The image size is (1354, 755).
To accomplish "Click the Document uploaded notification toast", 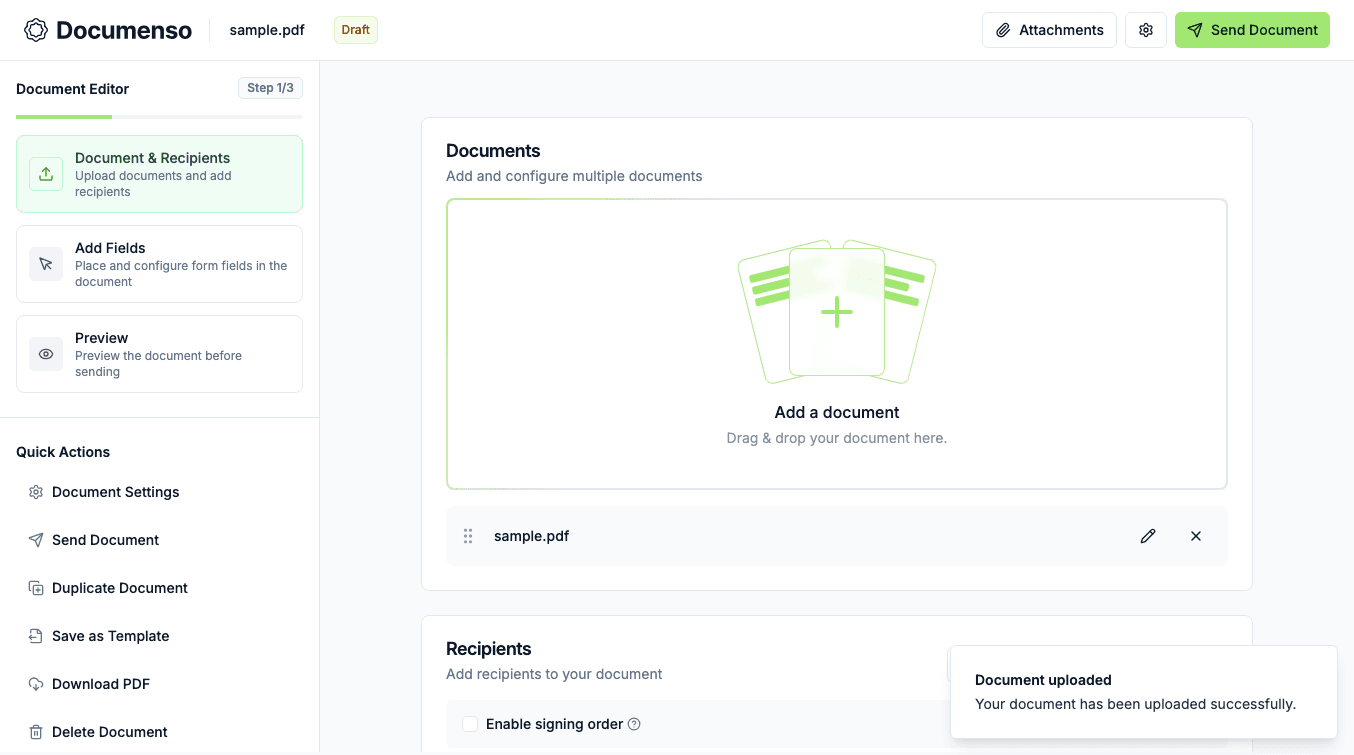I will click(x=1143, y=692).
